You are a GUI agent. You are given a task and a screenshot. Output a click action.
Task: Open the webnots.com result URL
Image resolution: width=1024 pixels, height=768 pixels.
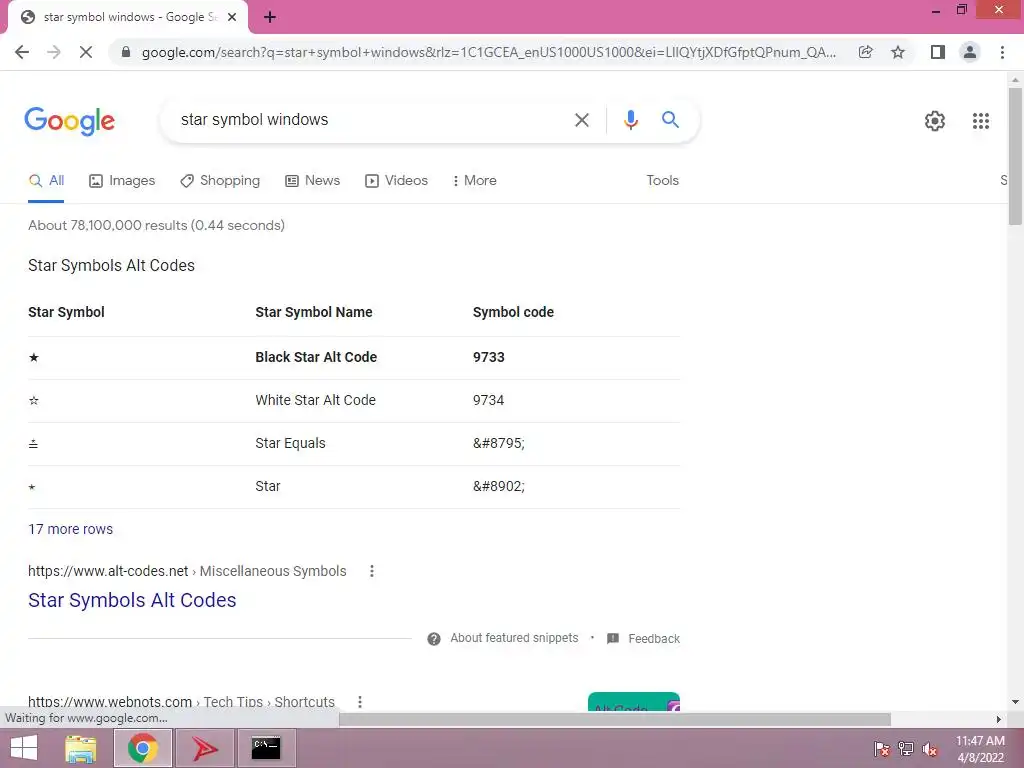tap(181, 702)
